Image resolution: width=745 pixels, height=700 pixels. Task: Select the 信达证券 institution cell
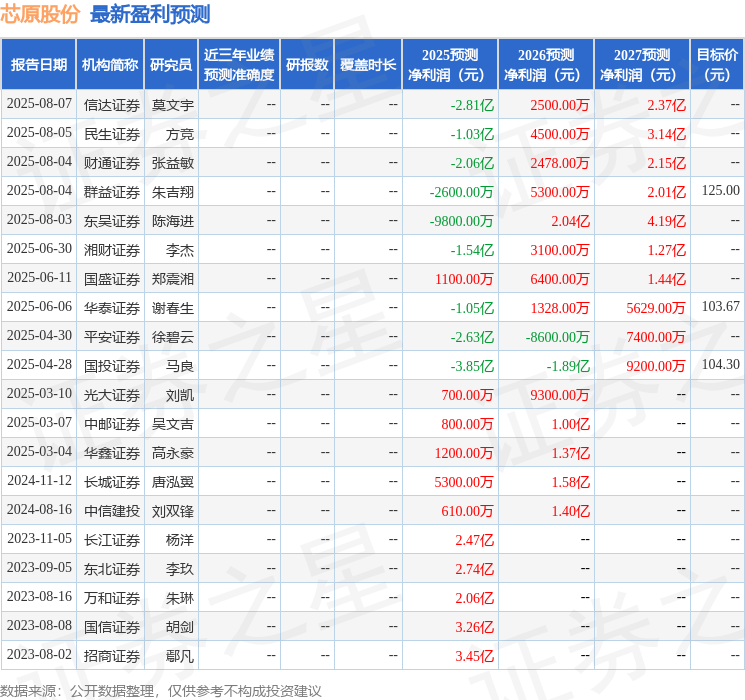click(x=112, y=105)
